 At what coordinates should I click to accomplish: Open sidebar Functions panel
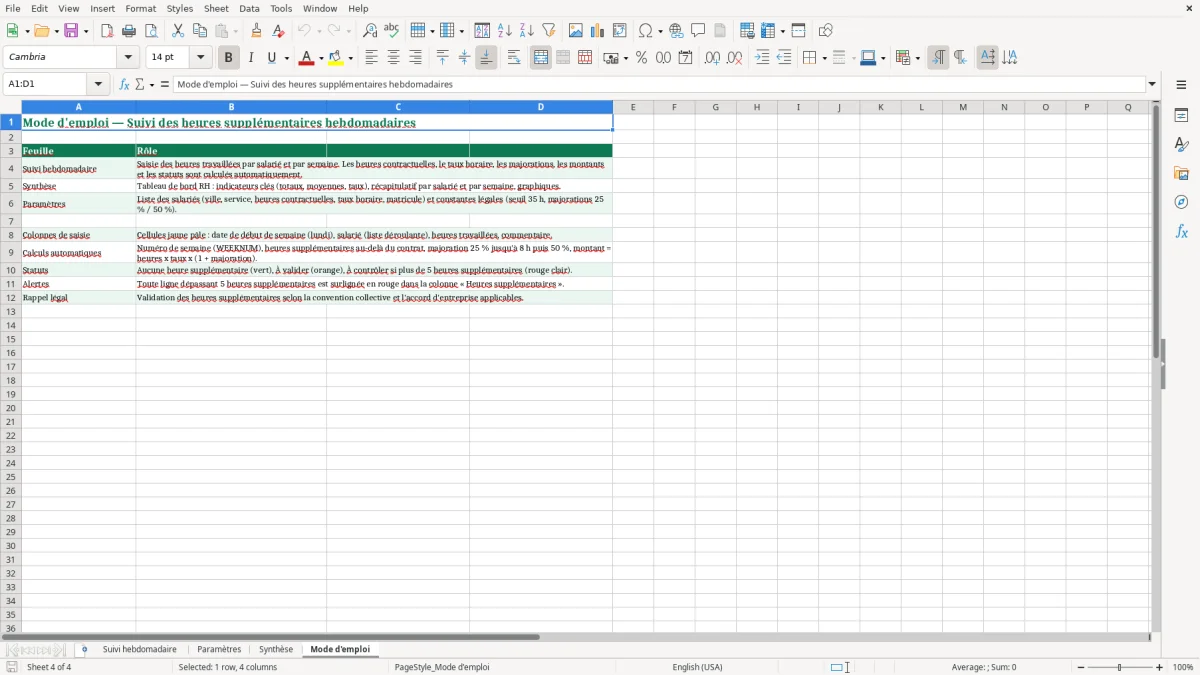pos(1181,232)
